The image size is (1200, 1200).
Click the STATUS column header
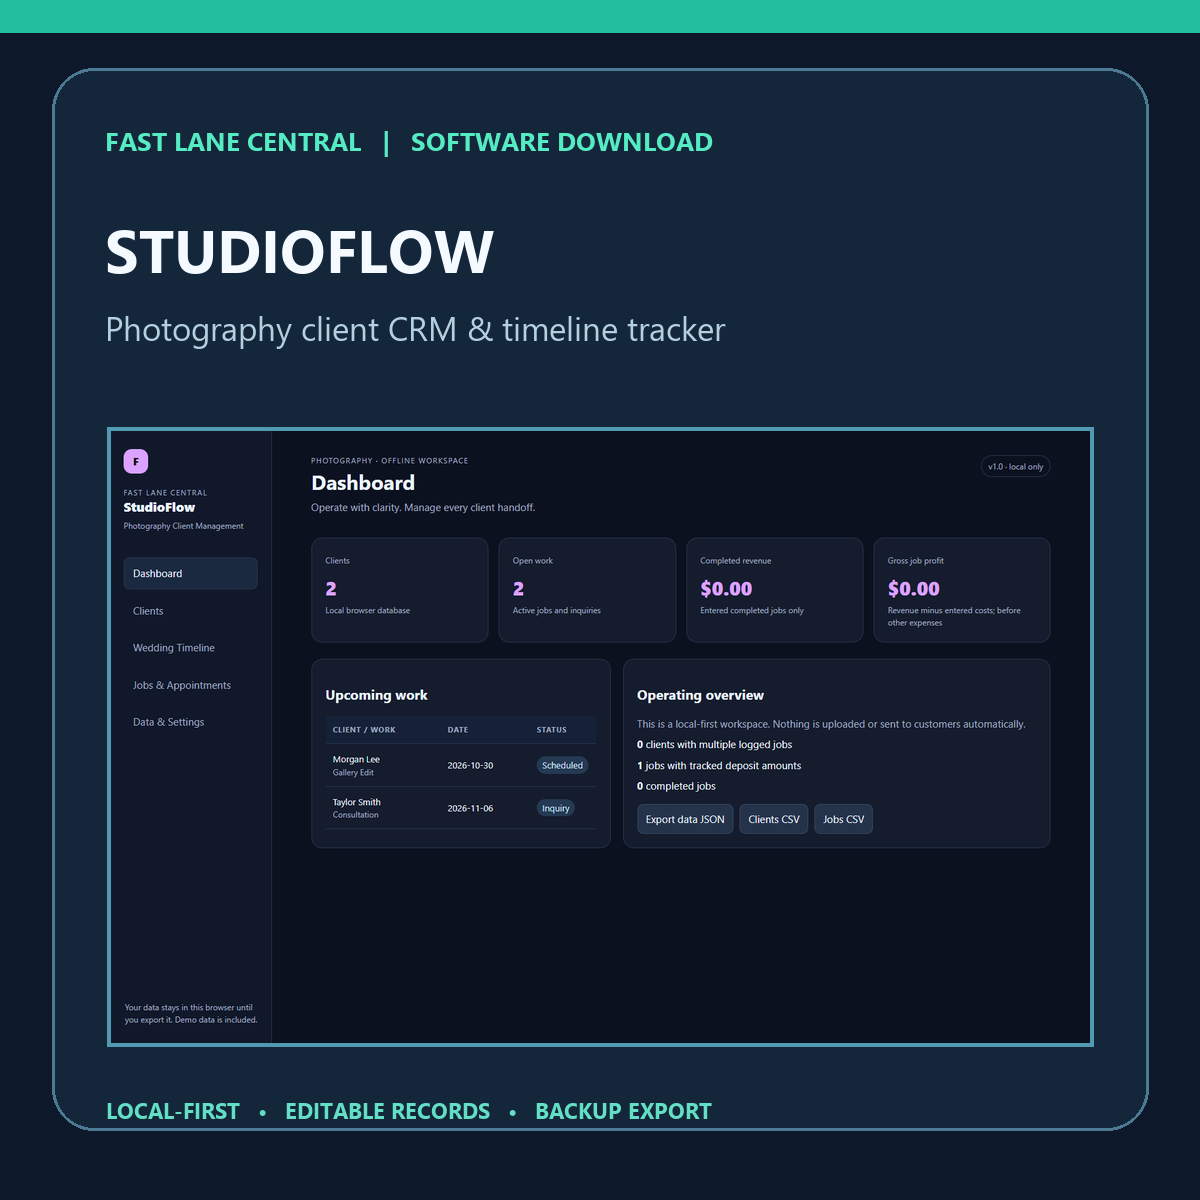coord(552,730)
